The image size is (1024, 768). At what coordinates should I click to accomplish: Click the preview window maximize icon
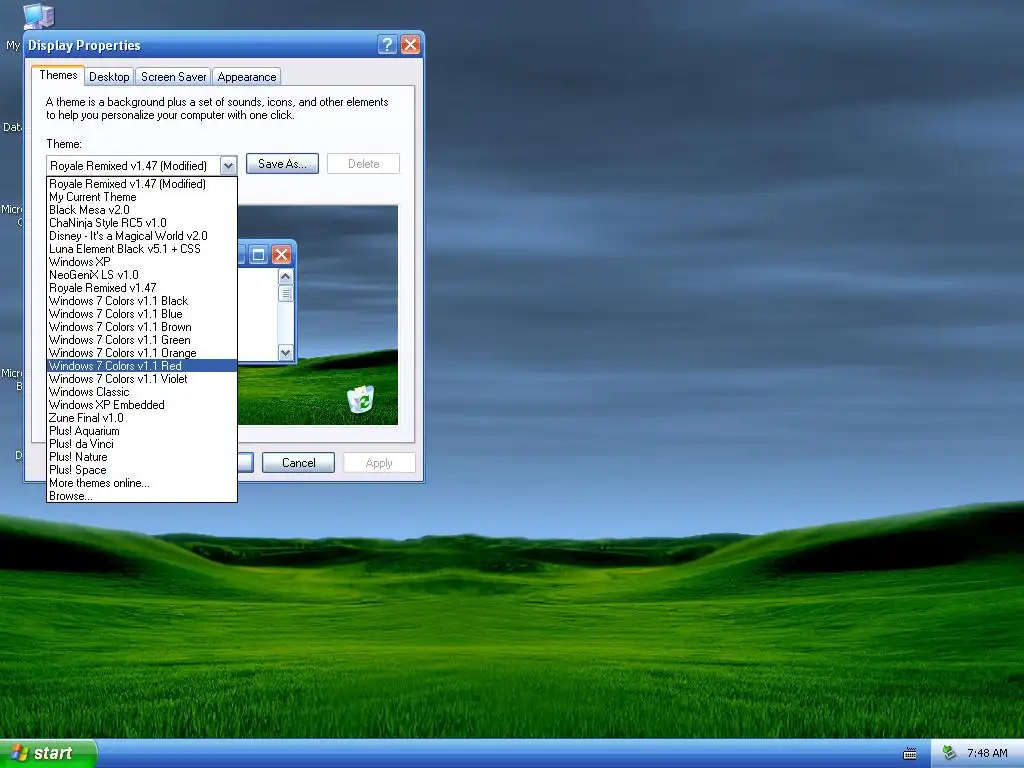(258, 255)
